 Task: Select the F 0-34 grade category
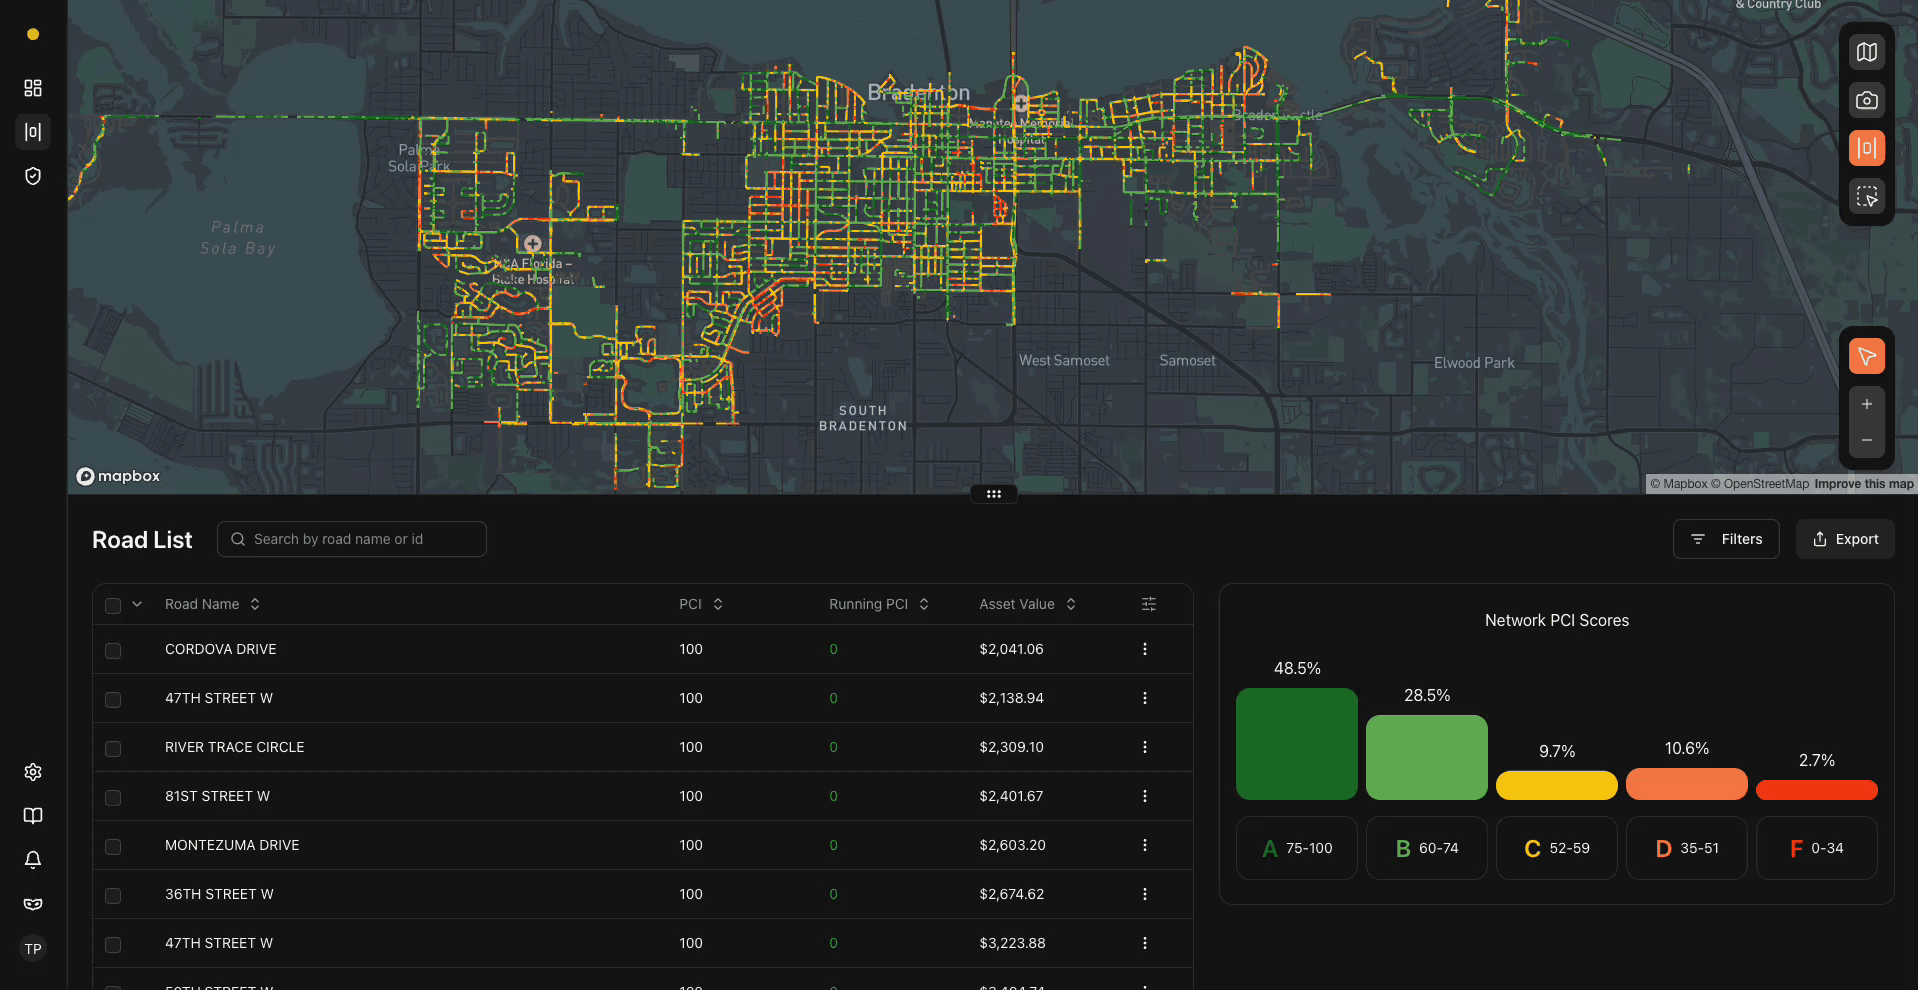coord(1816,848)
